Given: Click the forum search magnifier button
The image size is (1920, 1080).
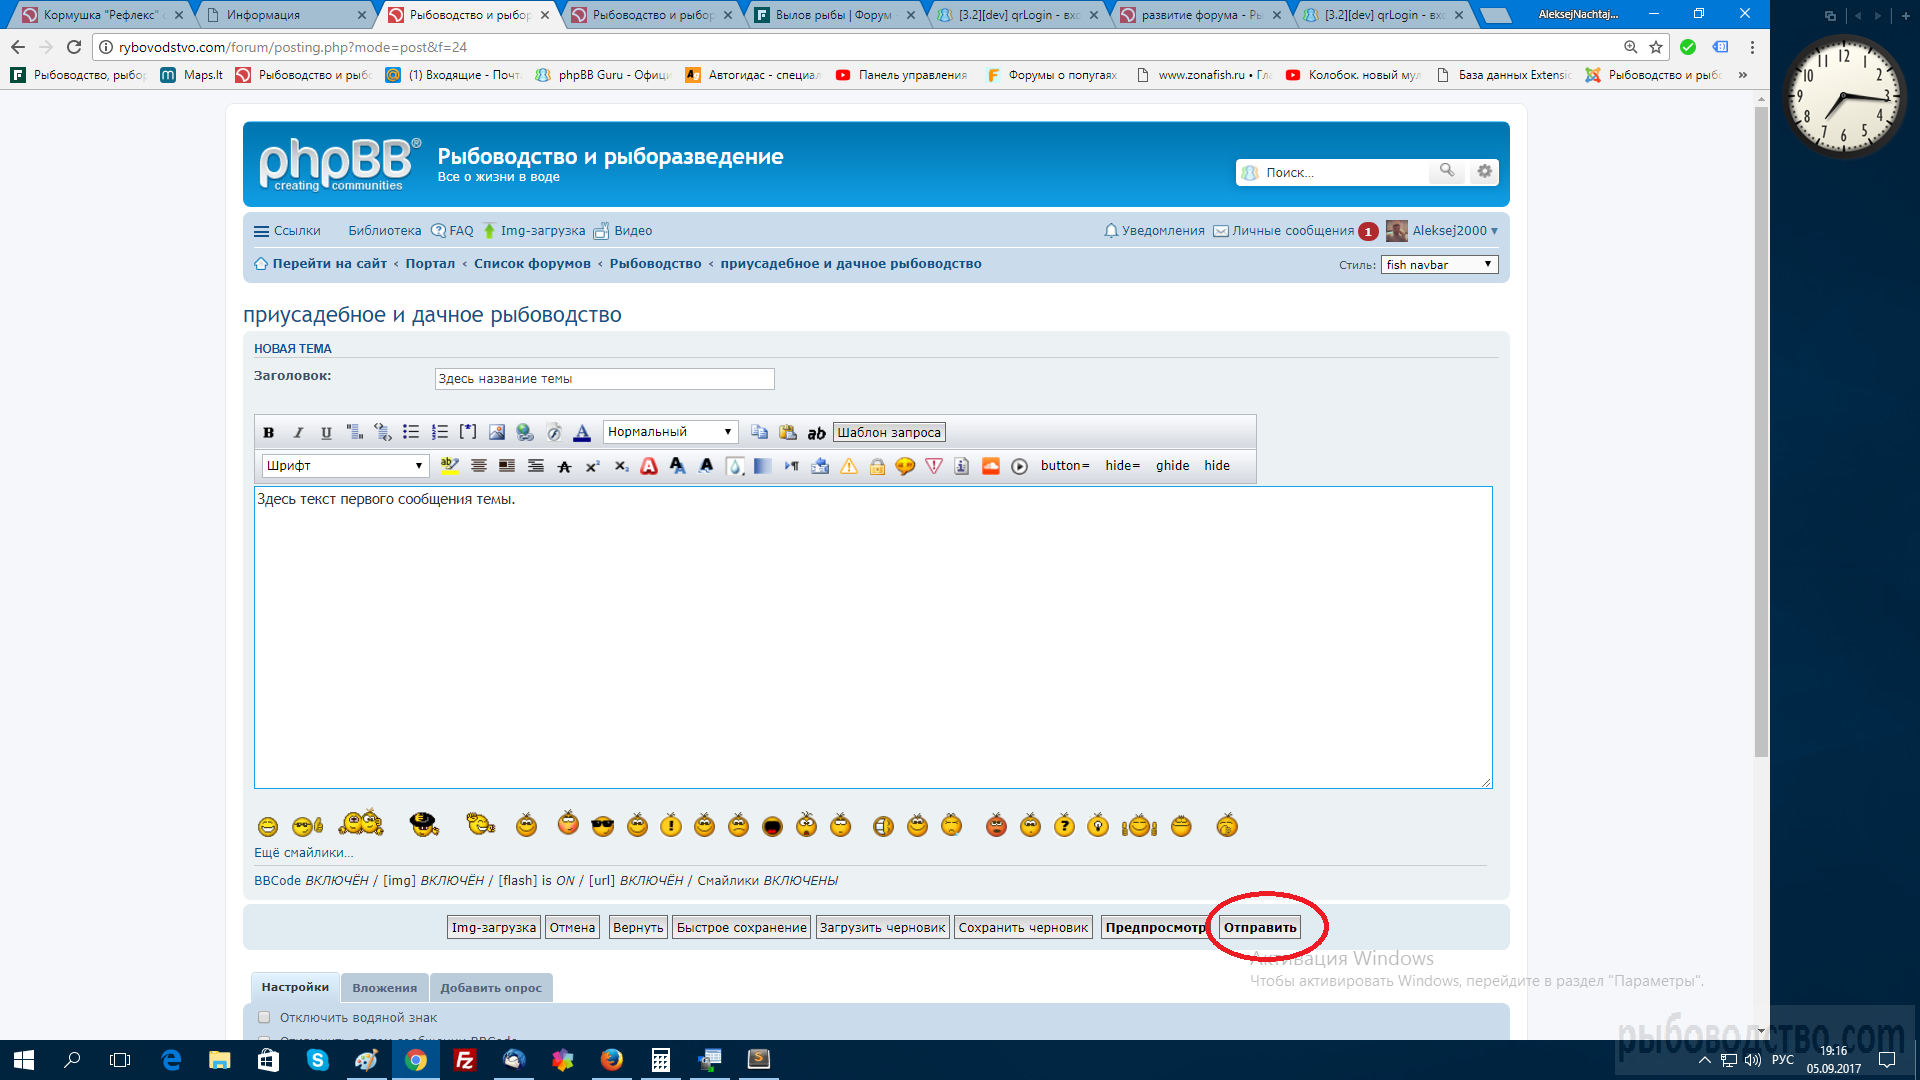Looking at the screenshot, I should pos(1446,171).
